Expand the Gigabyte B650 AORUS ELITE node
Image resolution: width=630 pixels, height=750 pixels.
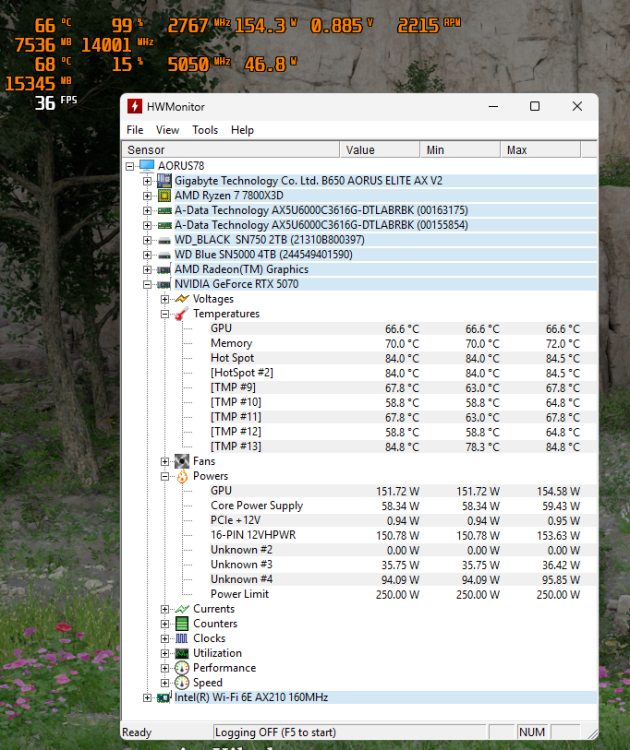147,181
